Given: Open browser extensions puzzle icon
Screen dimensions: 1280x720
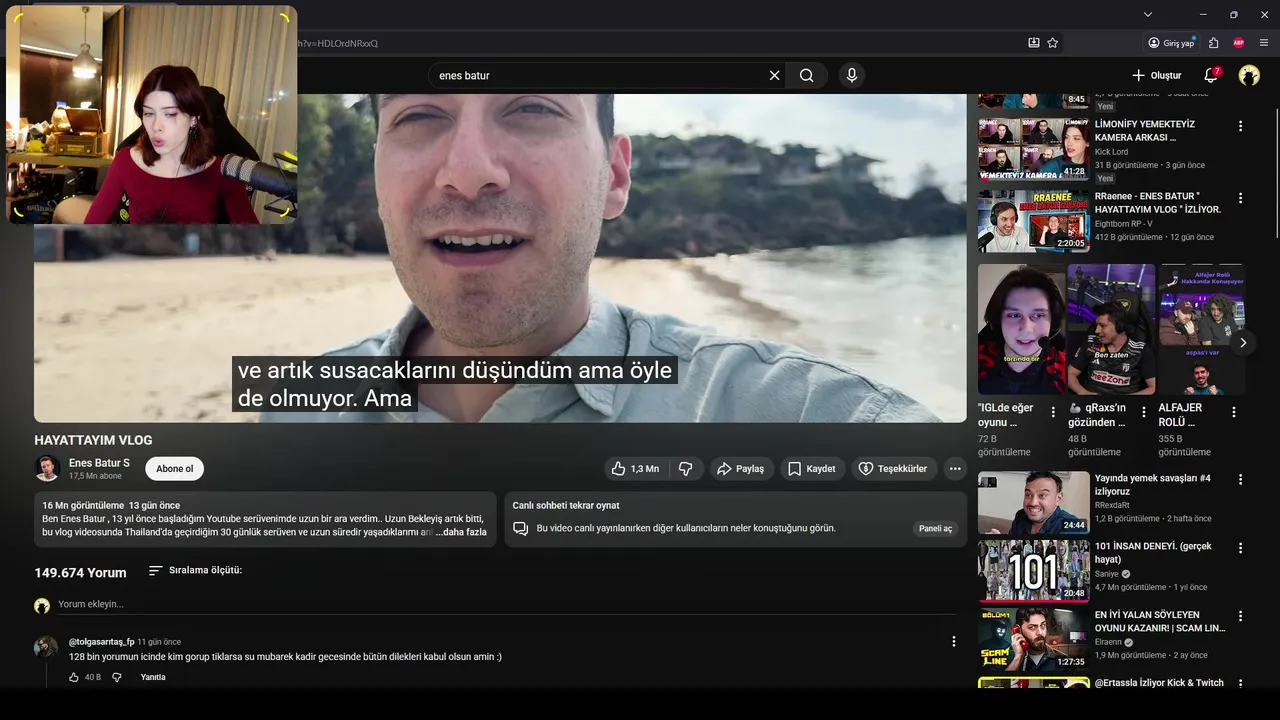Looking at the screenshot, I should coord(1213,43).
